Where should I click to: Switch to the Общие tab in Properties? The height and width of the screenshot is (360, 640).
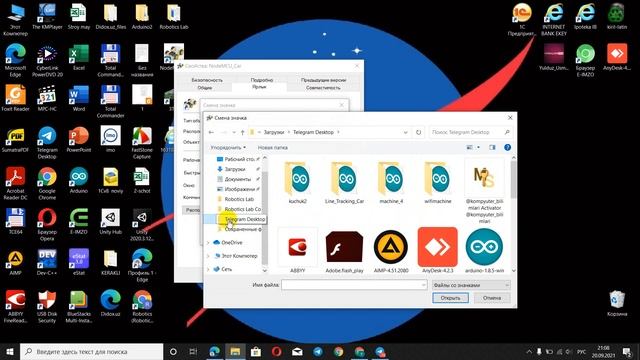(204, 87)
